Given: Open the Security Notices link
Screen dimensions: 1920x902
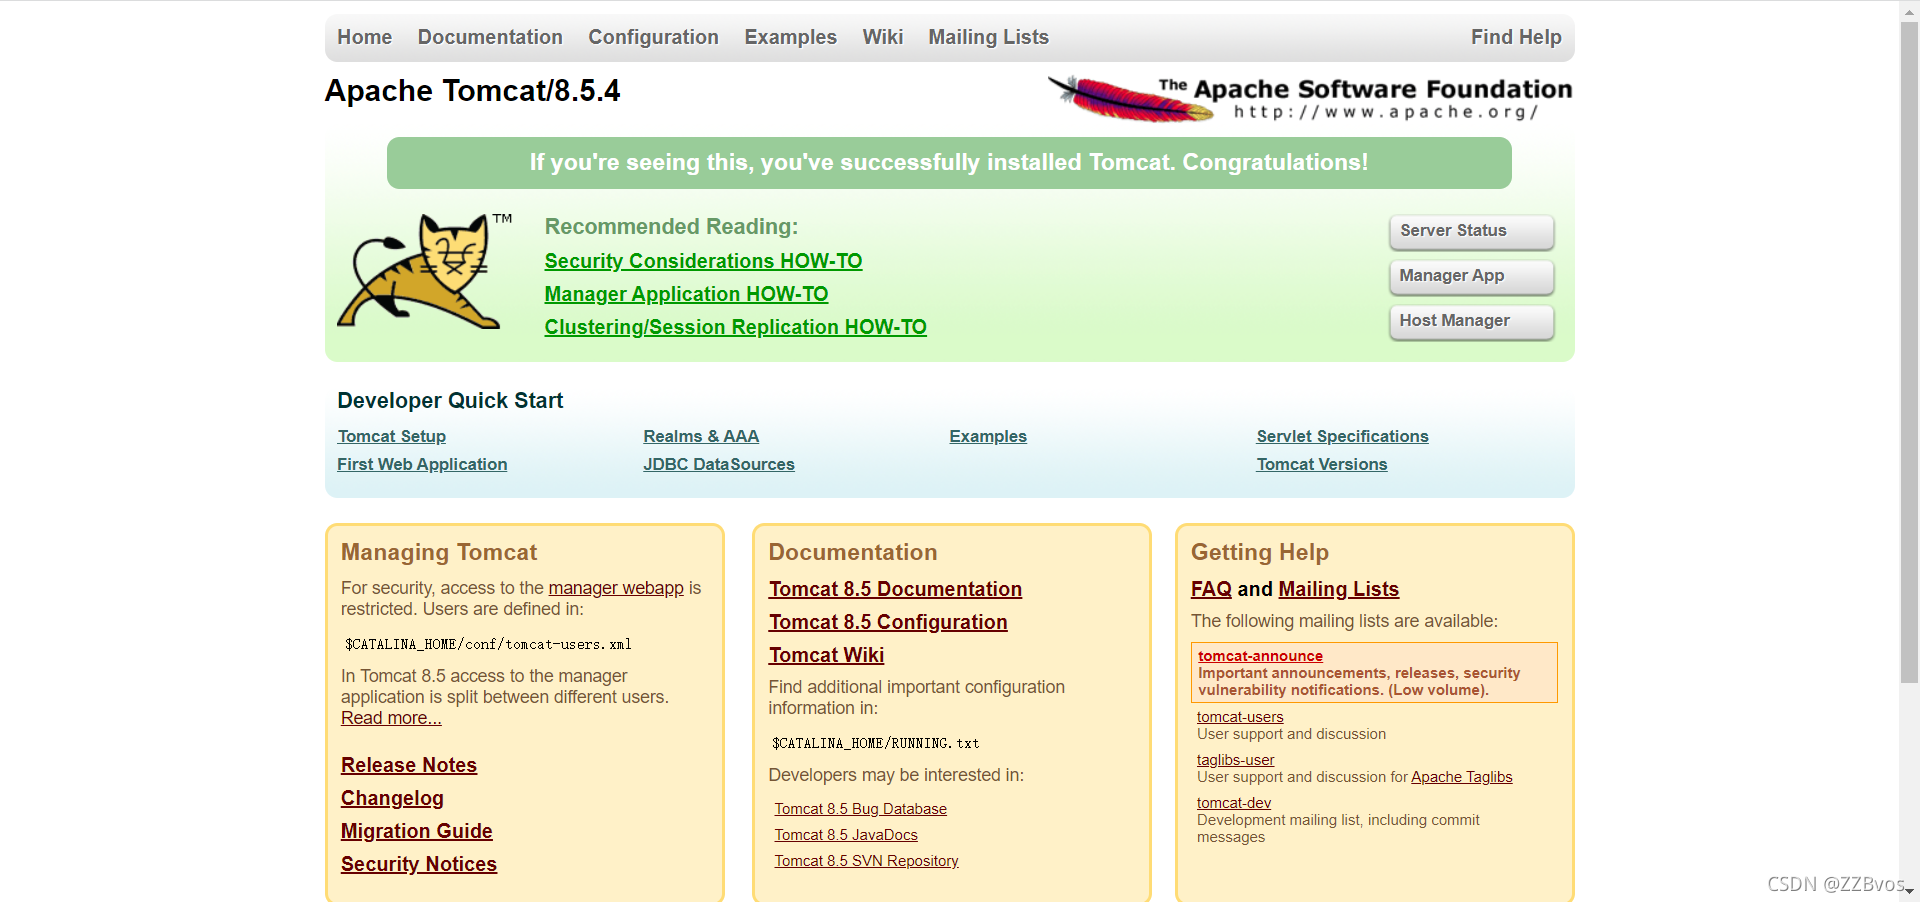Looking at the screenshot, I should (419, 864).
